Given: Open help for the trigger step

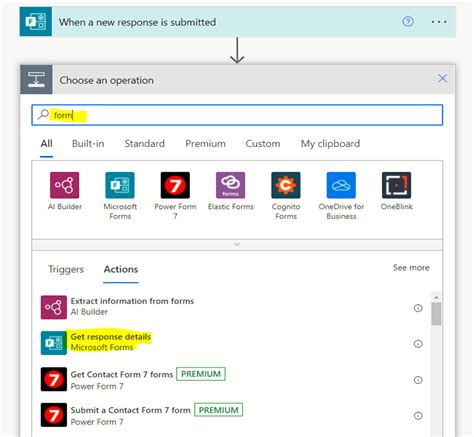Looking at the screenshot, I should tap(408, 22).
